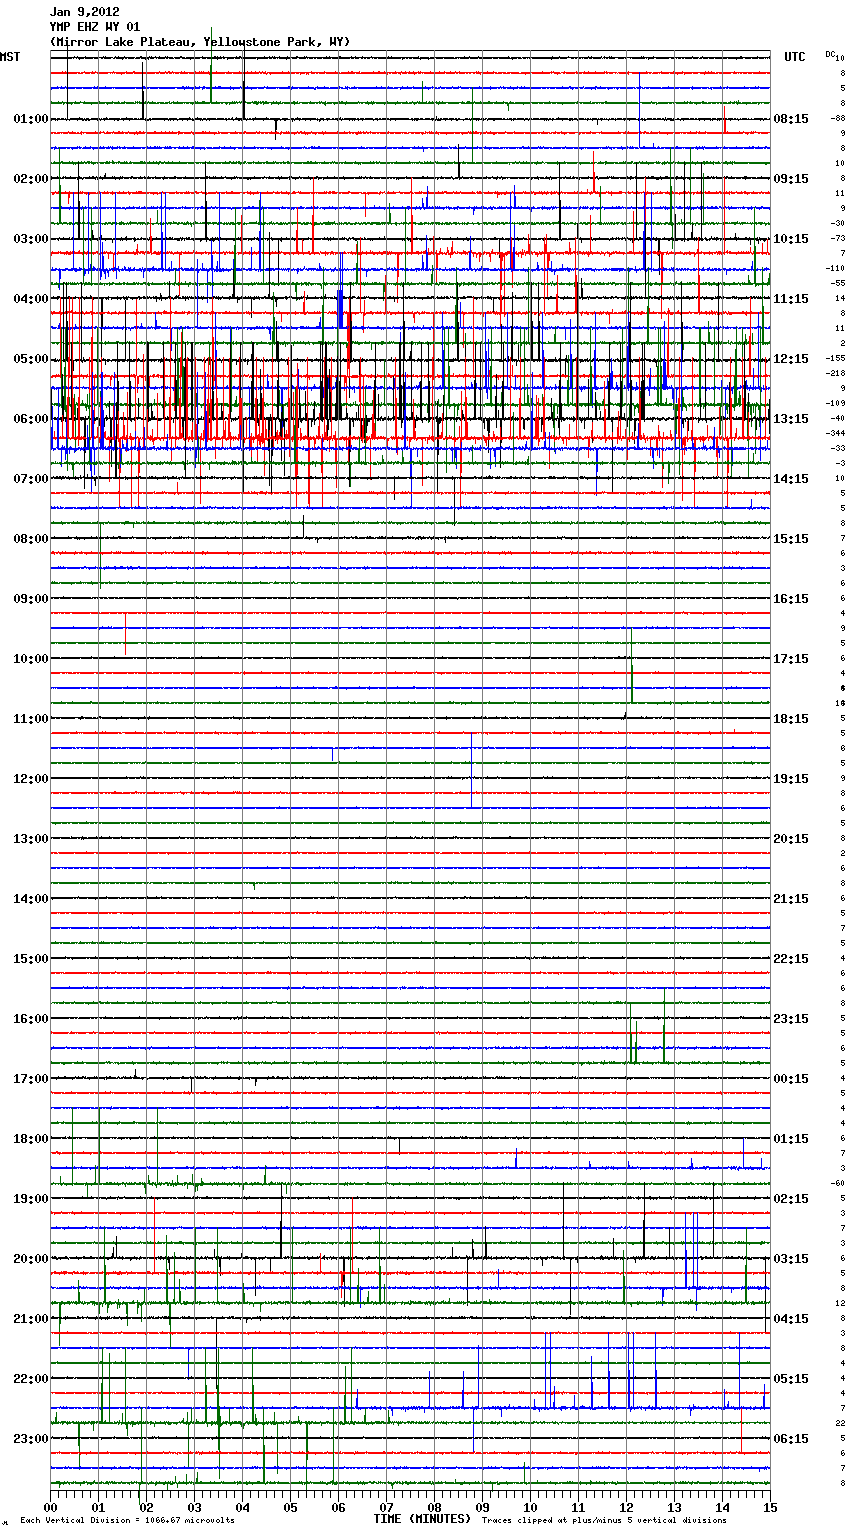The width and height of the screenshot is (850, 1534).
Task: Click the '18:15' UTC time label
Action: (x=791, y=719)
